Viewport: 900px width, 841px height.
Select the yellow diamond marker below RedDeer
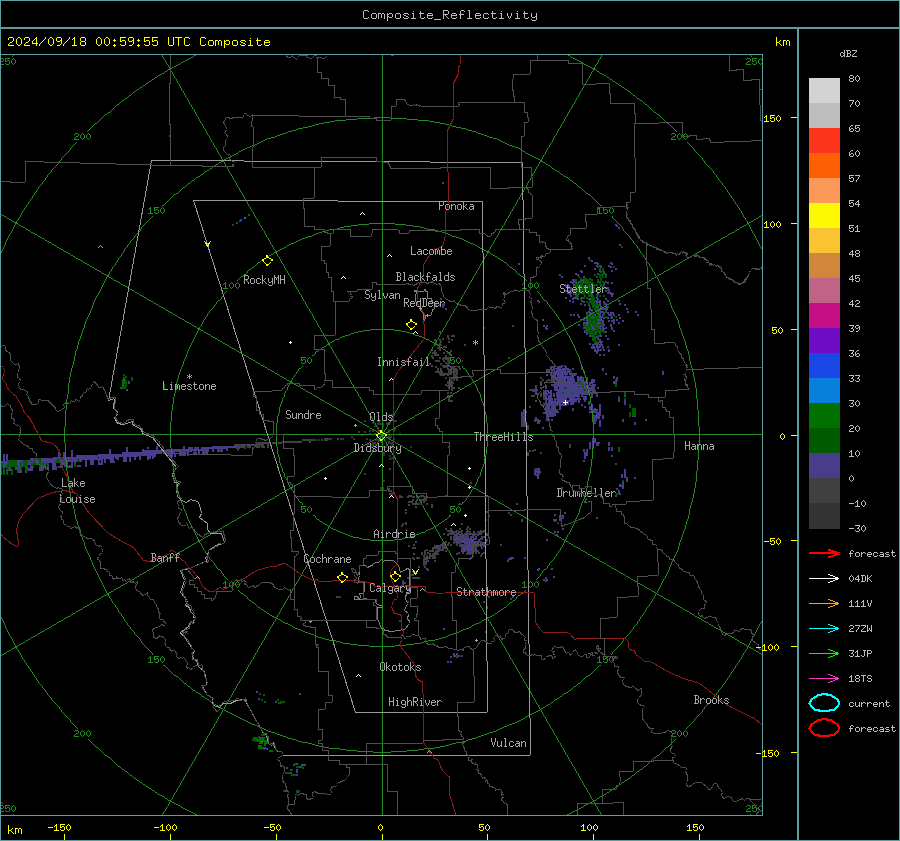pyautogui.click(x=411, y=325)
